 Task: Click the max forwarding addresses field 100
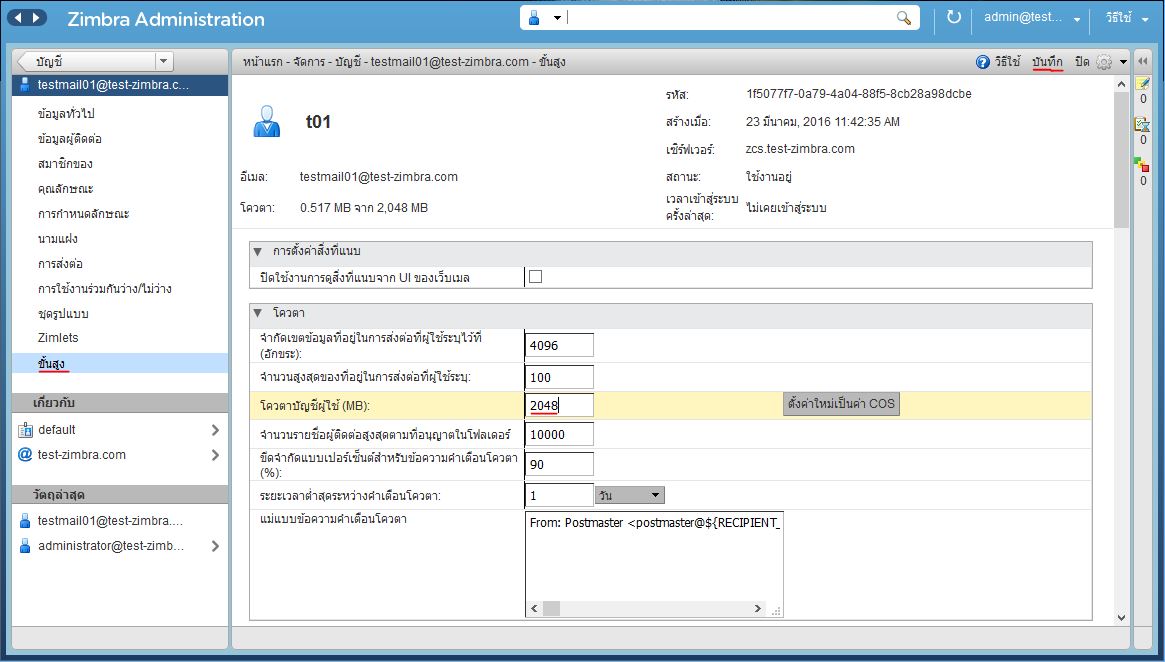pyautogui.click(x=559, y=377)
